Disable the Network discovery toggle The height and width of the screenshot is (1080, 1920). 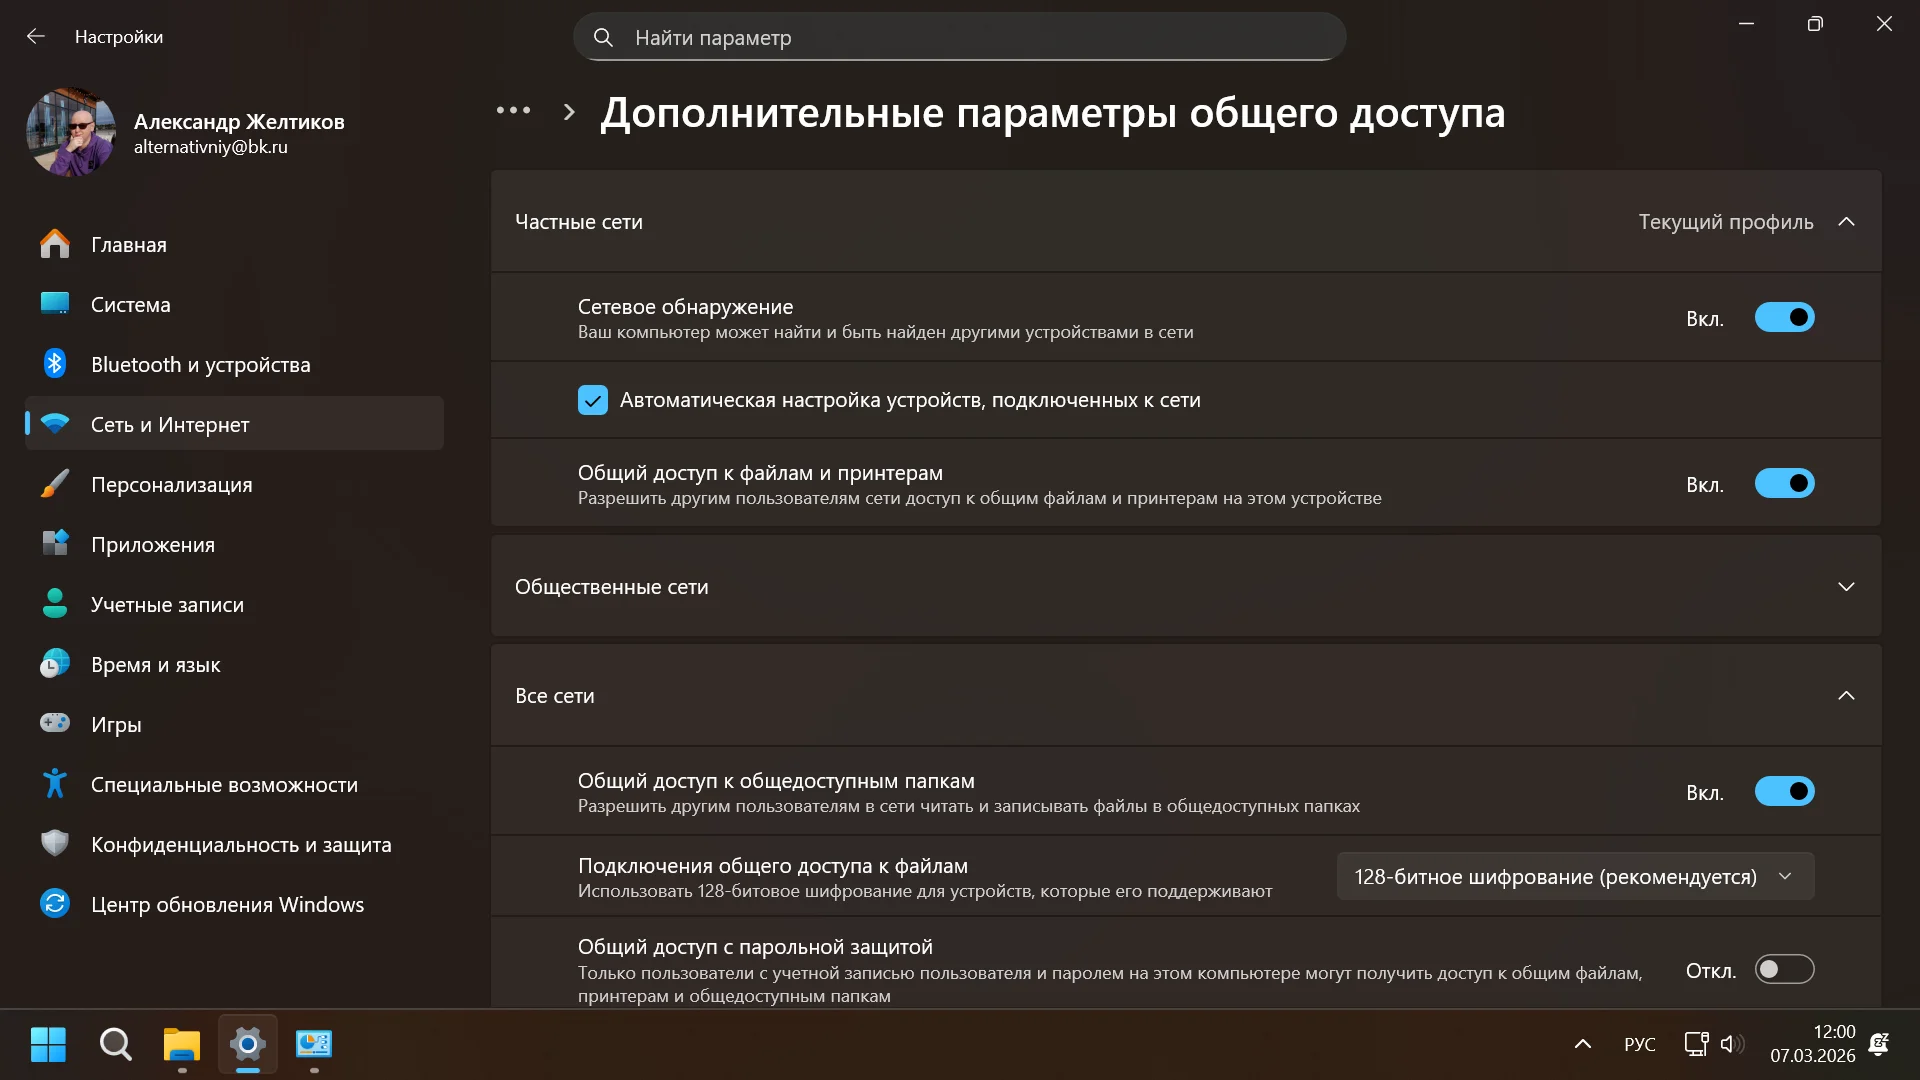click(x=1784, y=318)
